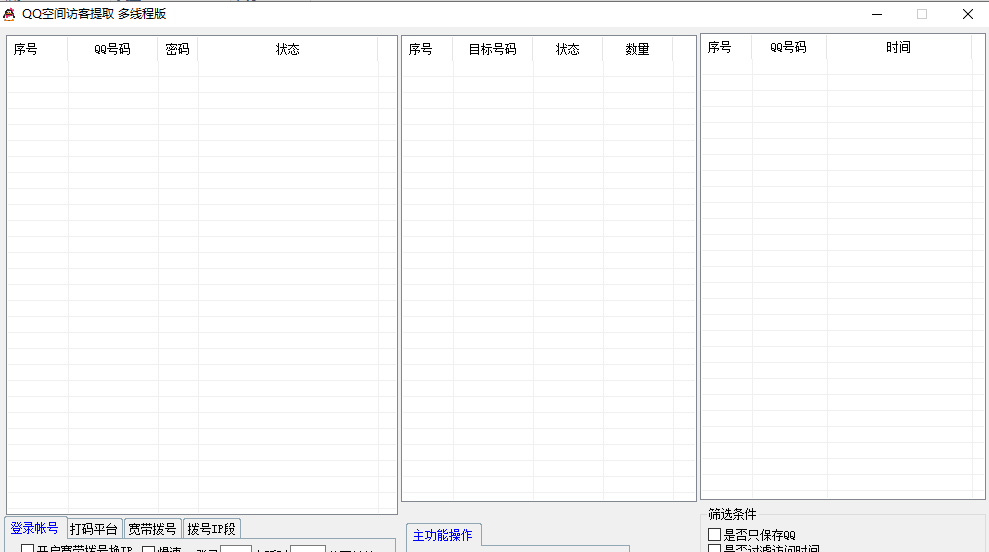Enable the 是否只保存QQ checkbox
Viewport: 989px width, 552px height.
pos(714,535)
